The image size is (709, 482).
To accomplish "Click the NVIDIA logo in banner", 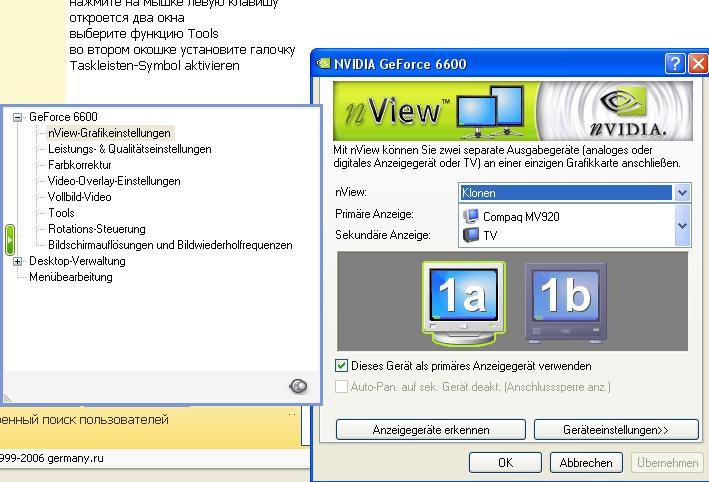I will (630, 110).
